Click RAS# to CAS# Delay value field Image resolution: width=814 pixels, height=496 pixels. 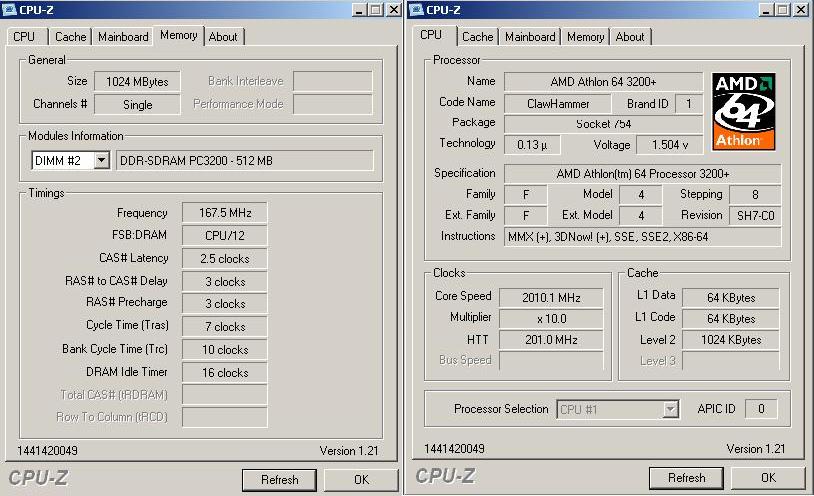coord(225,281)
